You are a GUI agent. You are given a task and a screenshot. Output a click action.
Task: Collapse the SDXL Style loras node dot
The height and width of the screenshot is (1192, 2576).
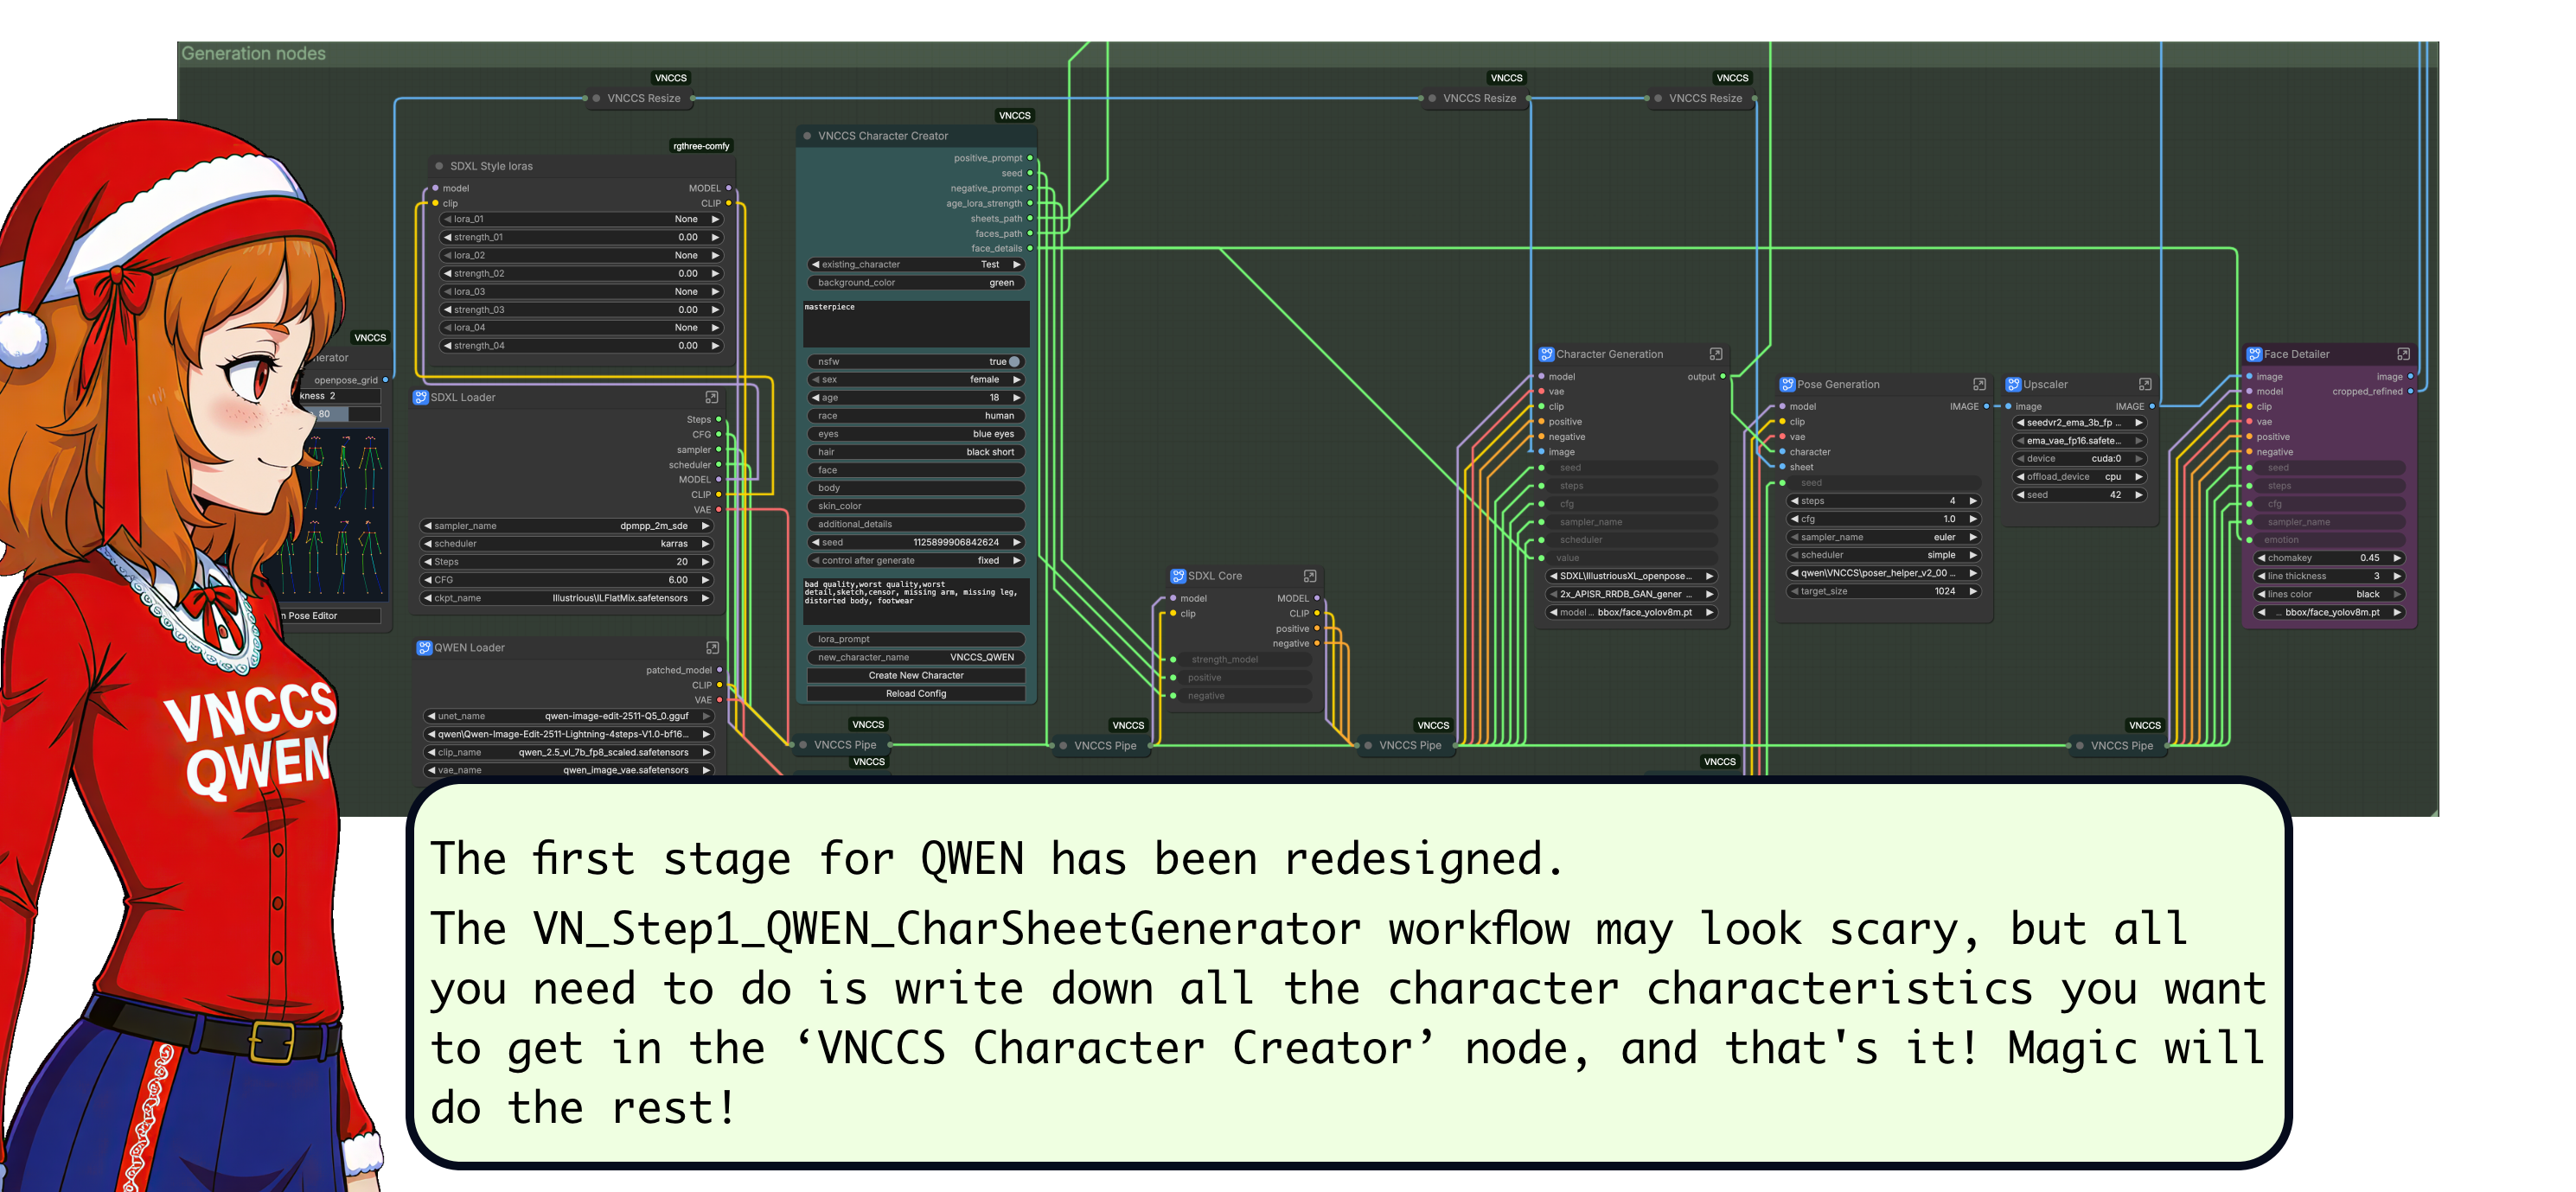click(439, 166)
